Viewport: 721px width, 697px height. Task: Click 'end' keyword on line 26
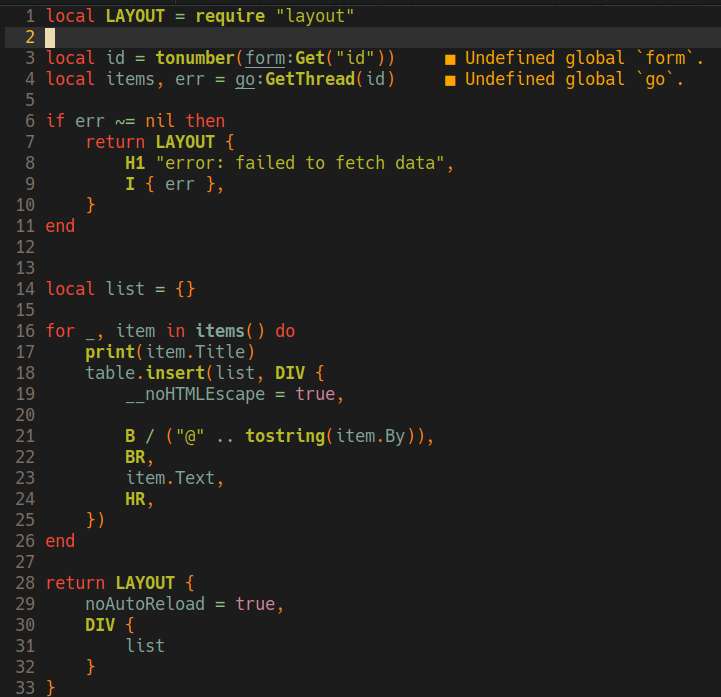click(60, 541)
